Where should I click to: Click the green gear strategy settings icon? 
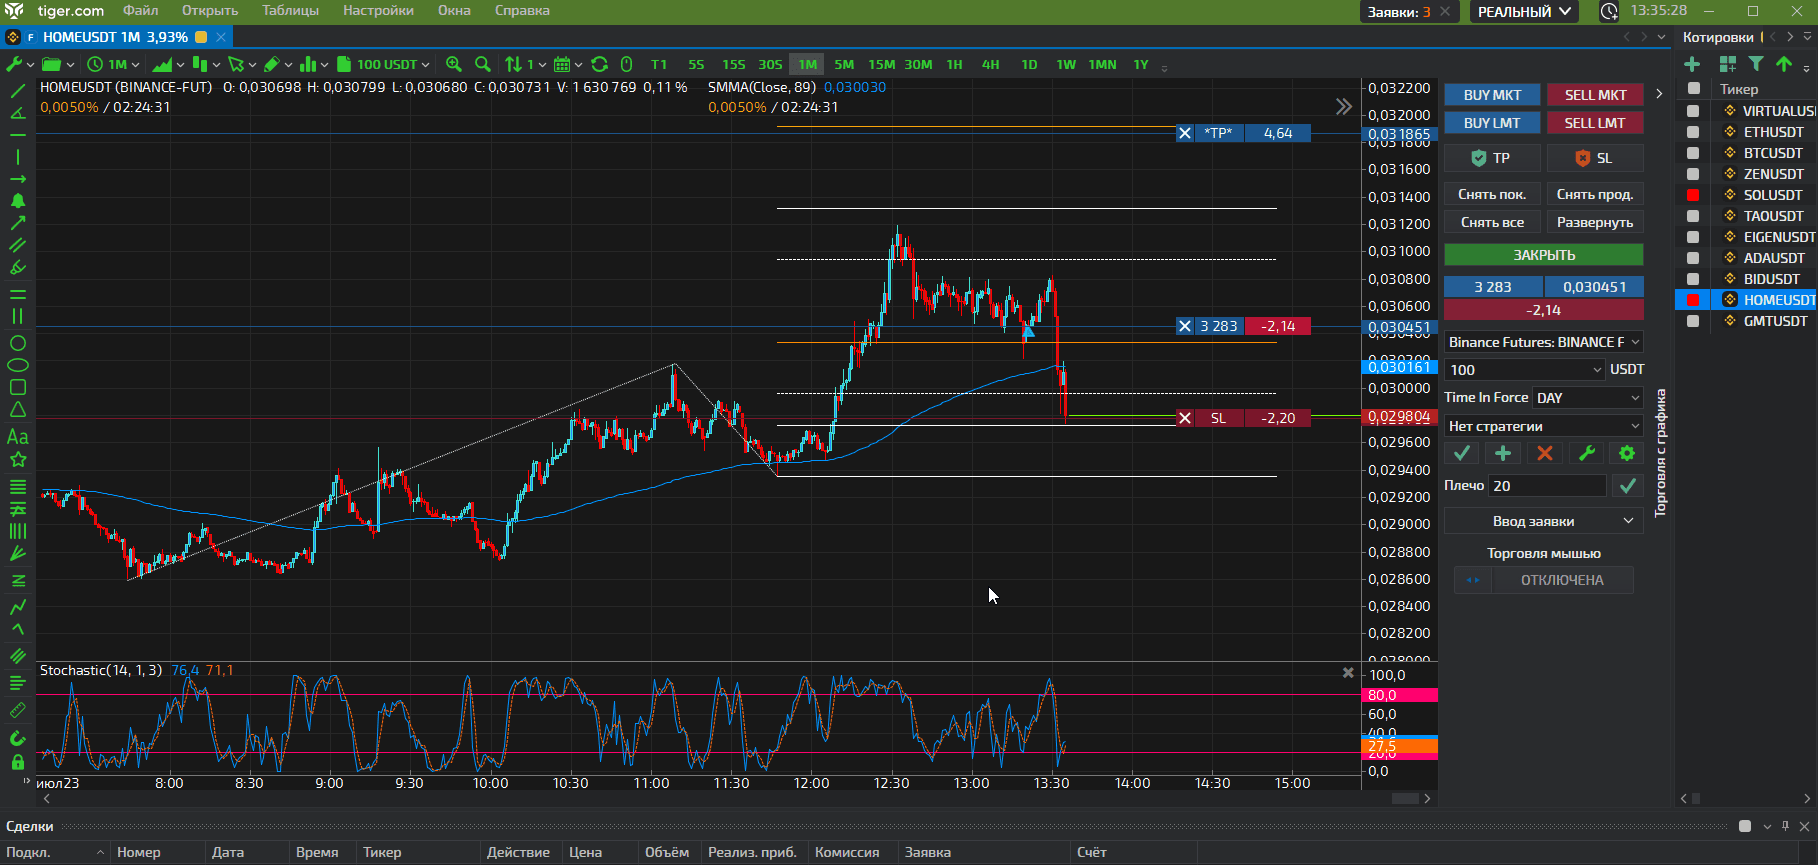point(1627,453)
